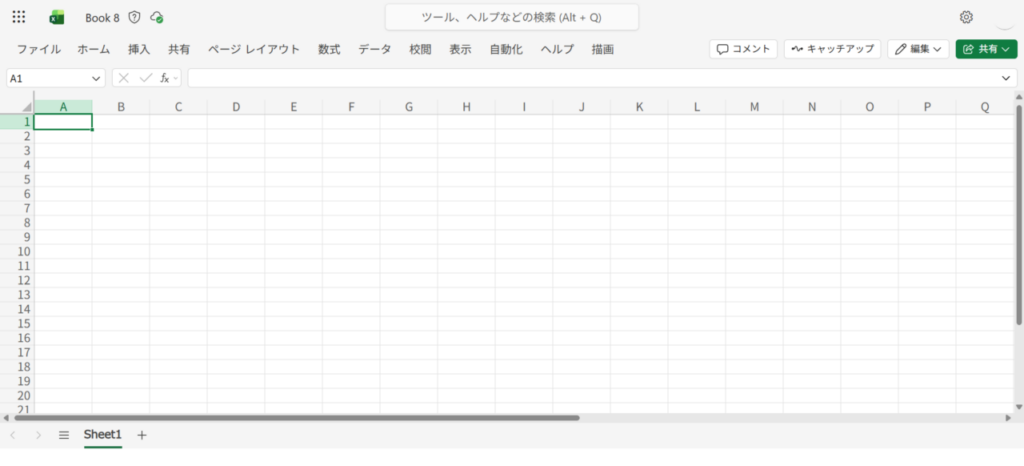This screenshot has width=1024, height=466.
Task: Open the app launcher waffle icon
Action: [19, 17]
